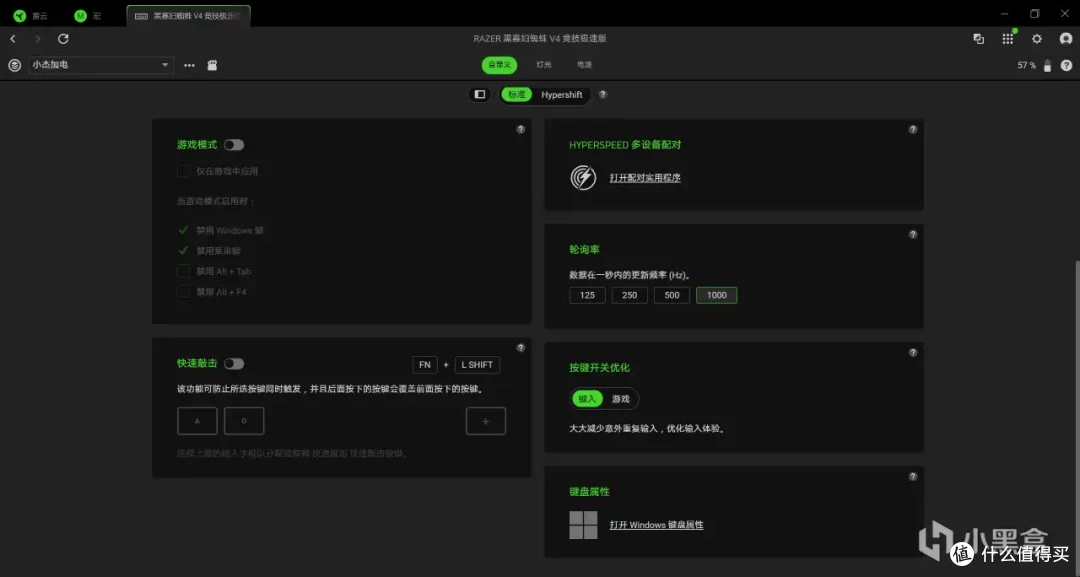Image resolution: width=1080 pixels, height=577 pixels.
Task: Select the 标准 standard mode
Action: click(517, 94)
